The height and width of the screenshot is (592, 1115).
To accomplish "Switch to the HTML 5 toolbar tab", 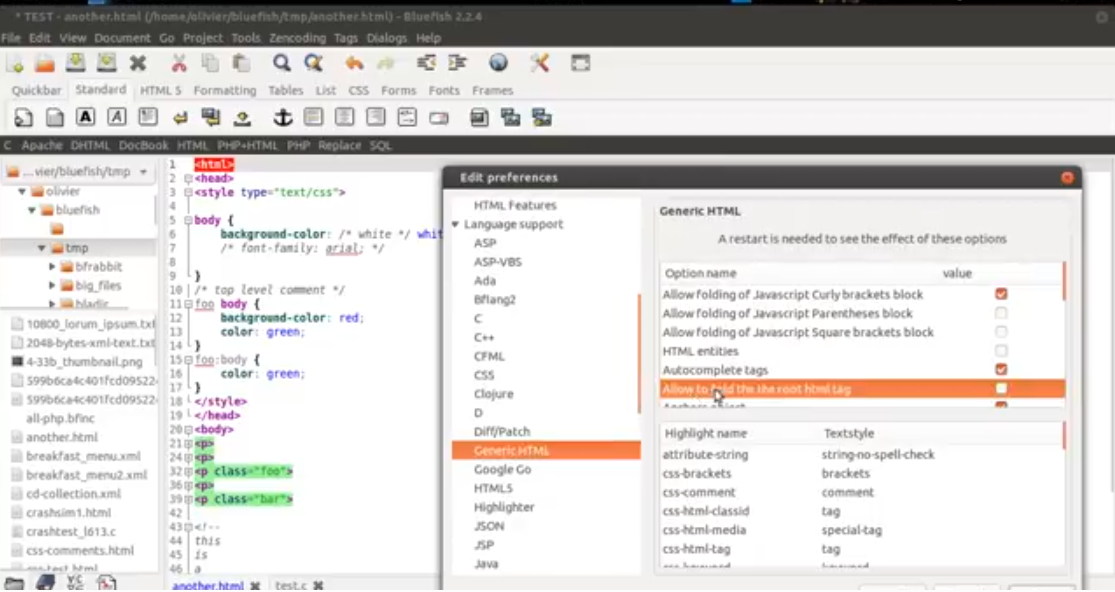I will 160,90.
